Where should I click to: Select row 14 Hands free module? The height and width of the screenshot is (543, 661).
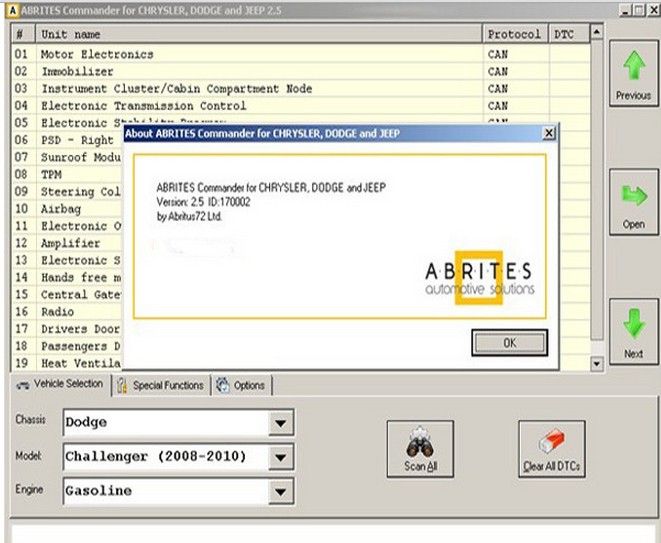67,278
